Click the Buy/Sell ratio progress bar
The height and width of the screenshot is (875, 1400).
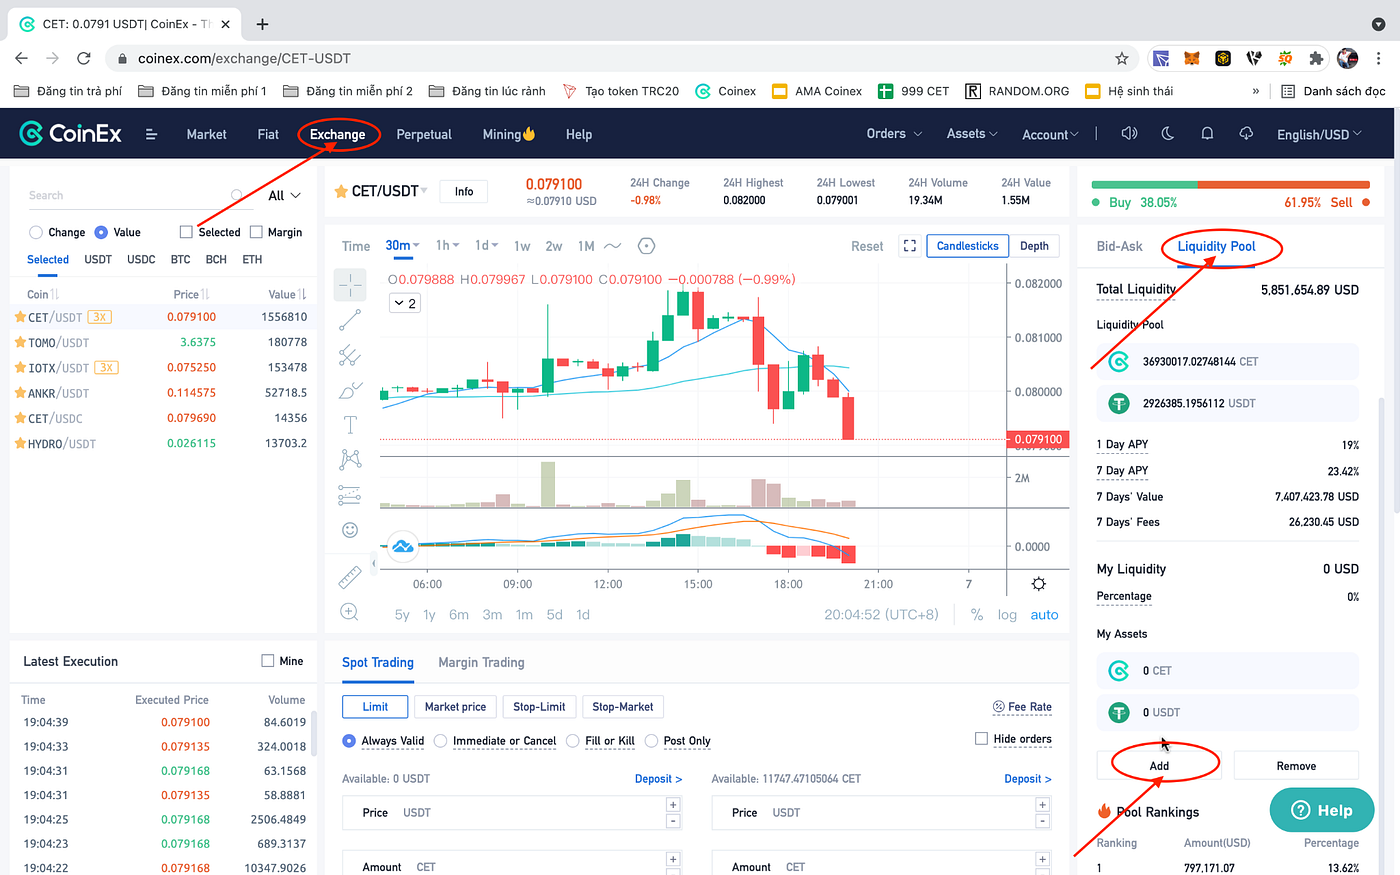pyautogui.click(x=1230, y=185)
